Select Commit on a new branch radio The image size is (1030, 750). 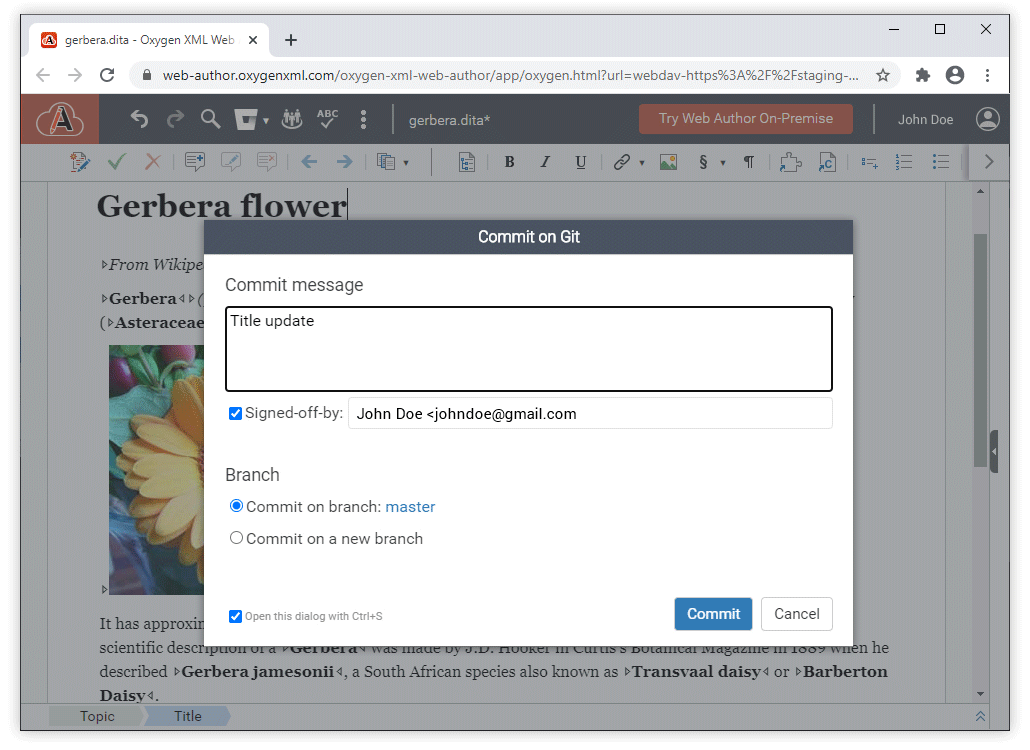pos(236,538)
